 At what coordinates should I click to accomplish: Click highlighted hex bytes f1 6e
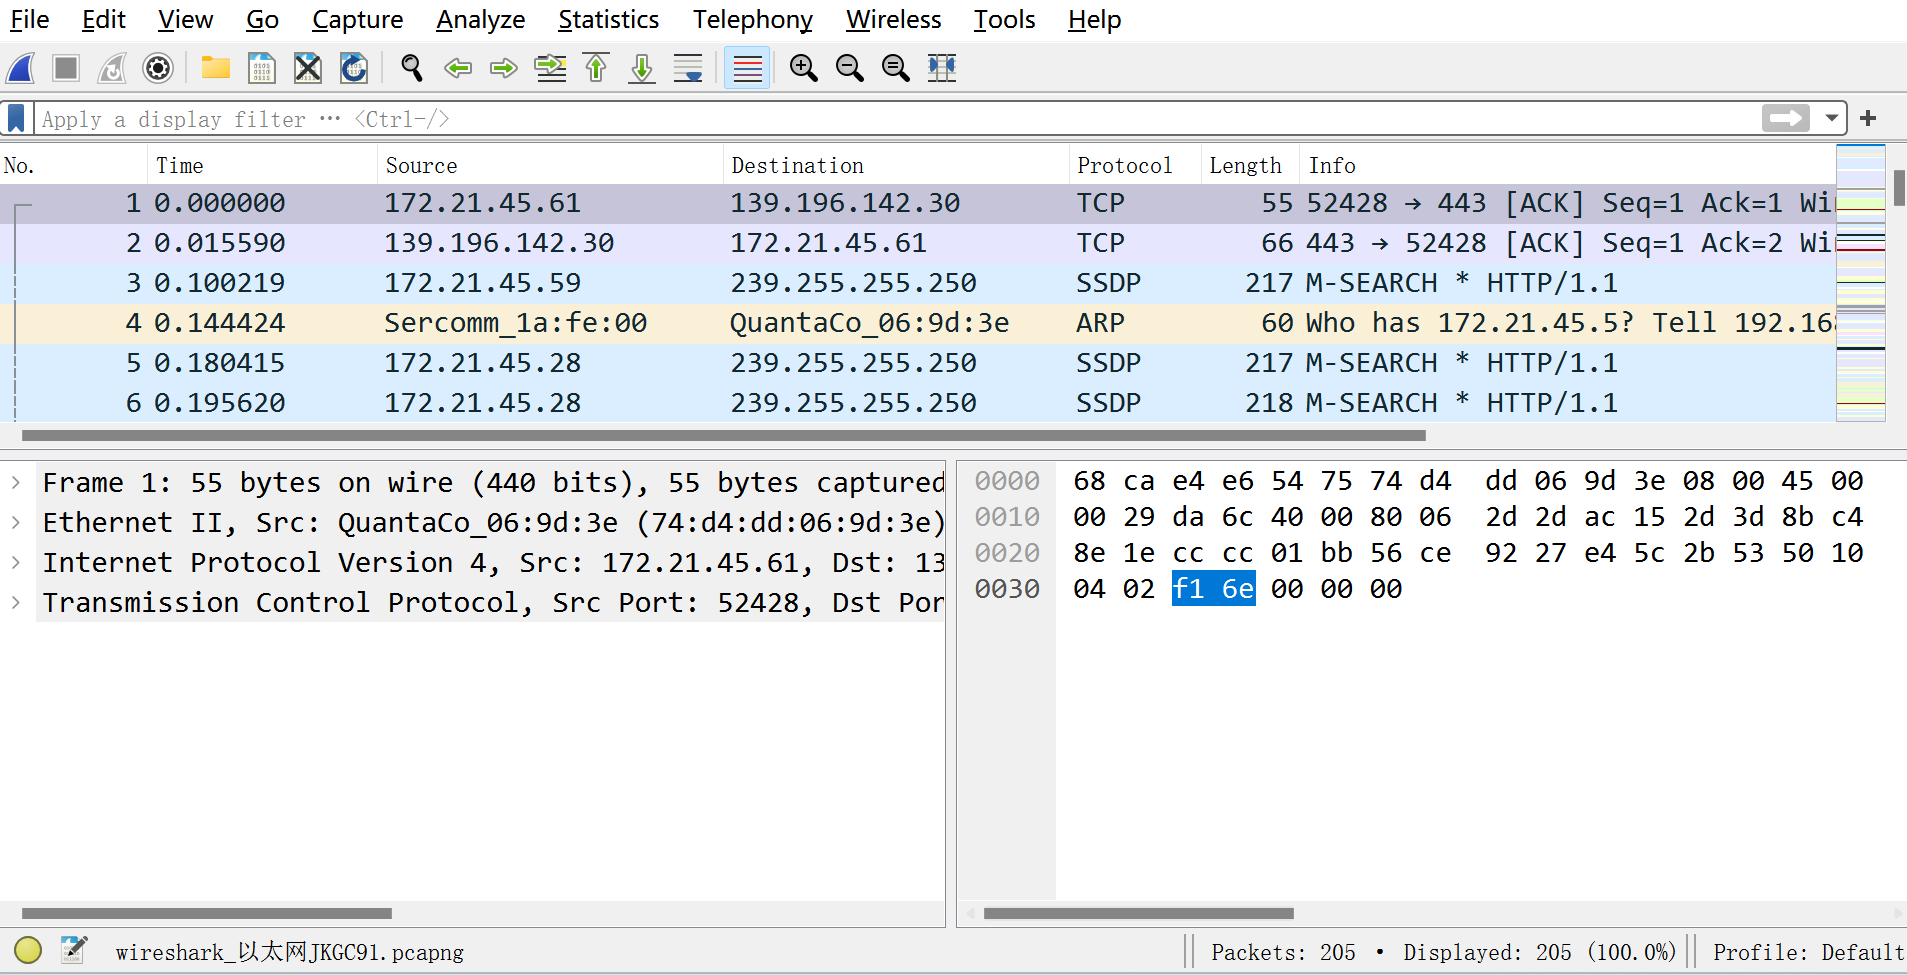[x=1213, y=589]
